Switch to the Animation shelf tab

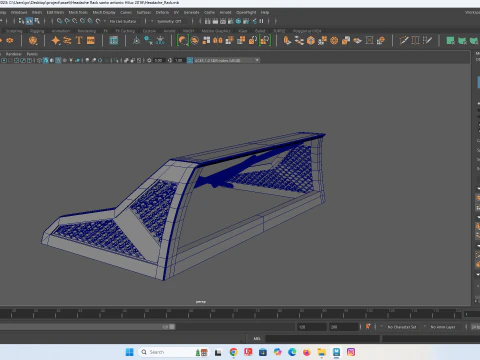(x=61, y=31)
